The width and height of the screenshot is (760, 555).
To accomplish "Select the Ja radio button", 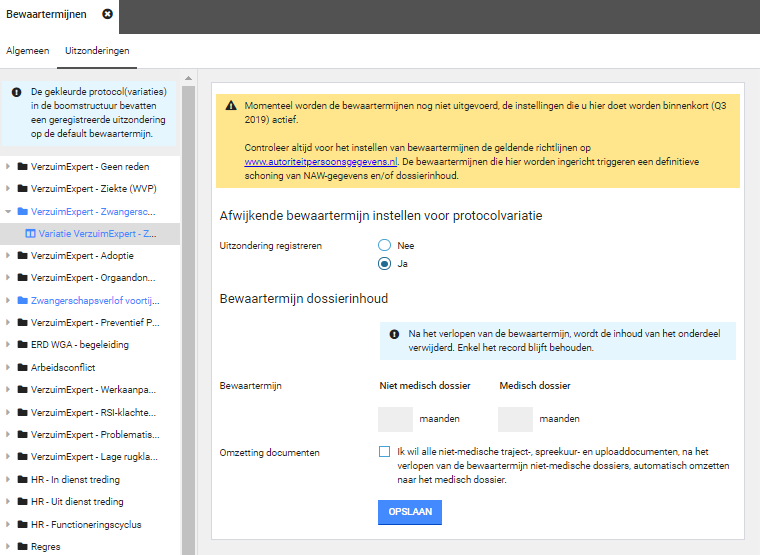I will pyautogui.click(x=384, y=264).
